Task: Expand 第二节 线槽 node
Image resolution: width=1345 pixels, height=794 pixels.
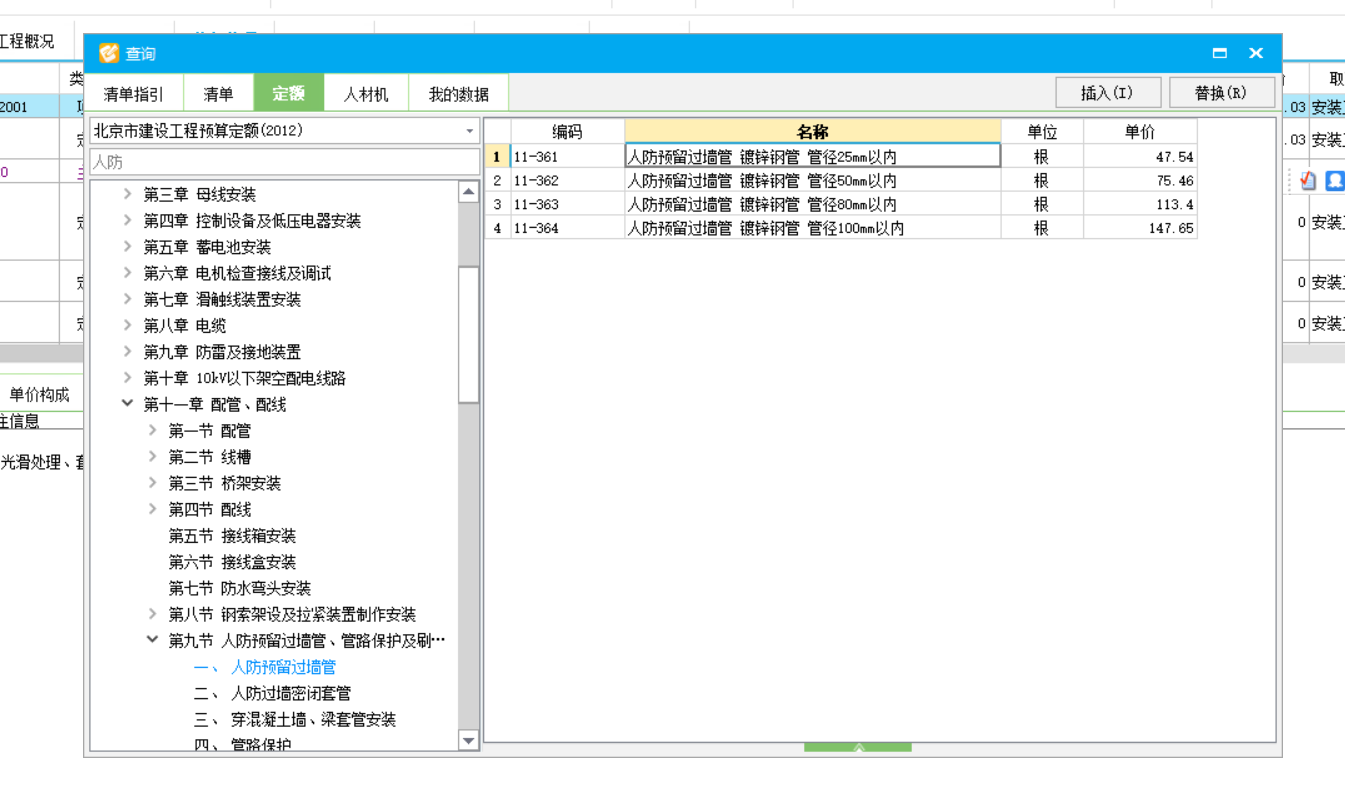Action: pos(152,456)
